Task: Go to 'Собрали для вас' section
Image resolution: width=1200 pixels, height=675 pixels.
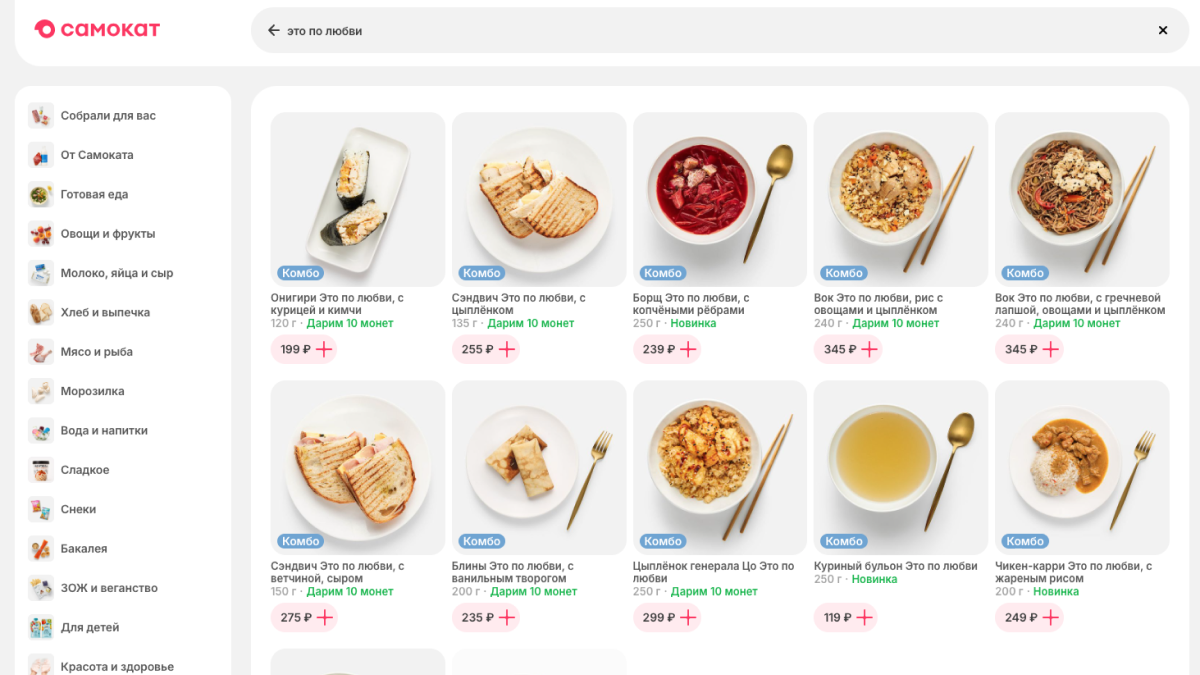Action: click(108, 116)
